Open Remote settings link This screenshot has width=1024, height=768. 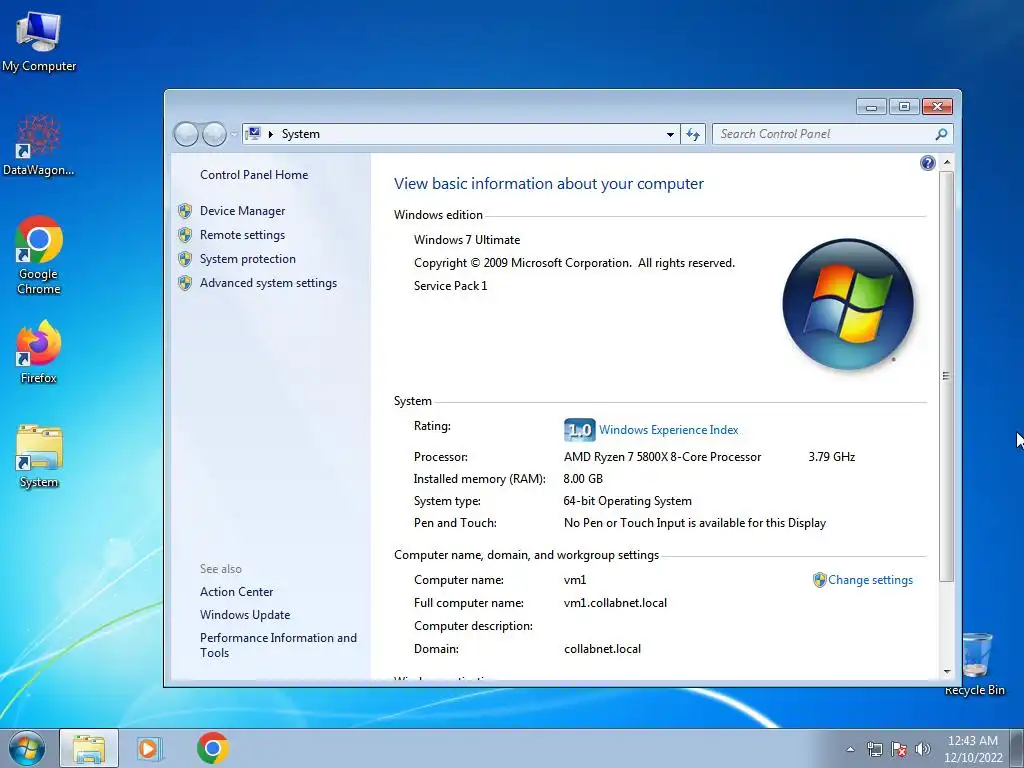point(242,234)
